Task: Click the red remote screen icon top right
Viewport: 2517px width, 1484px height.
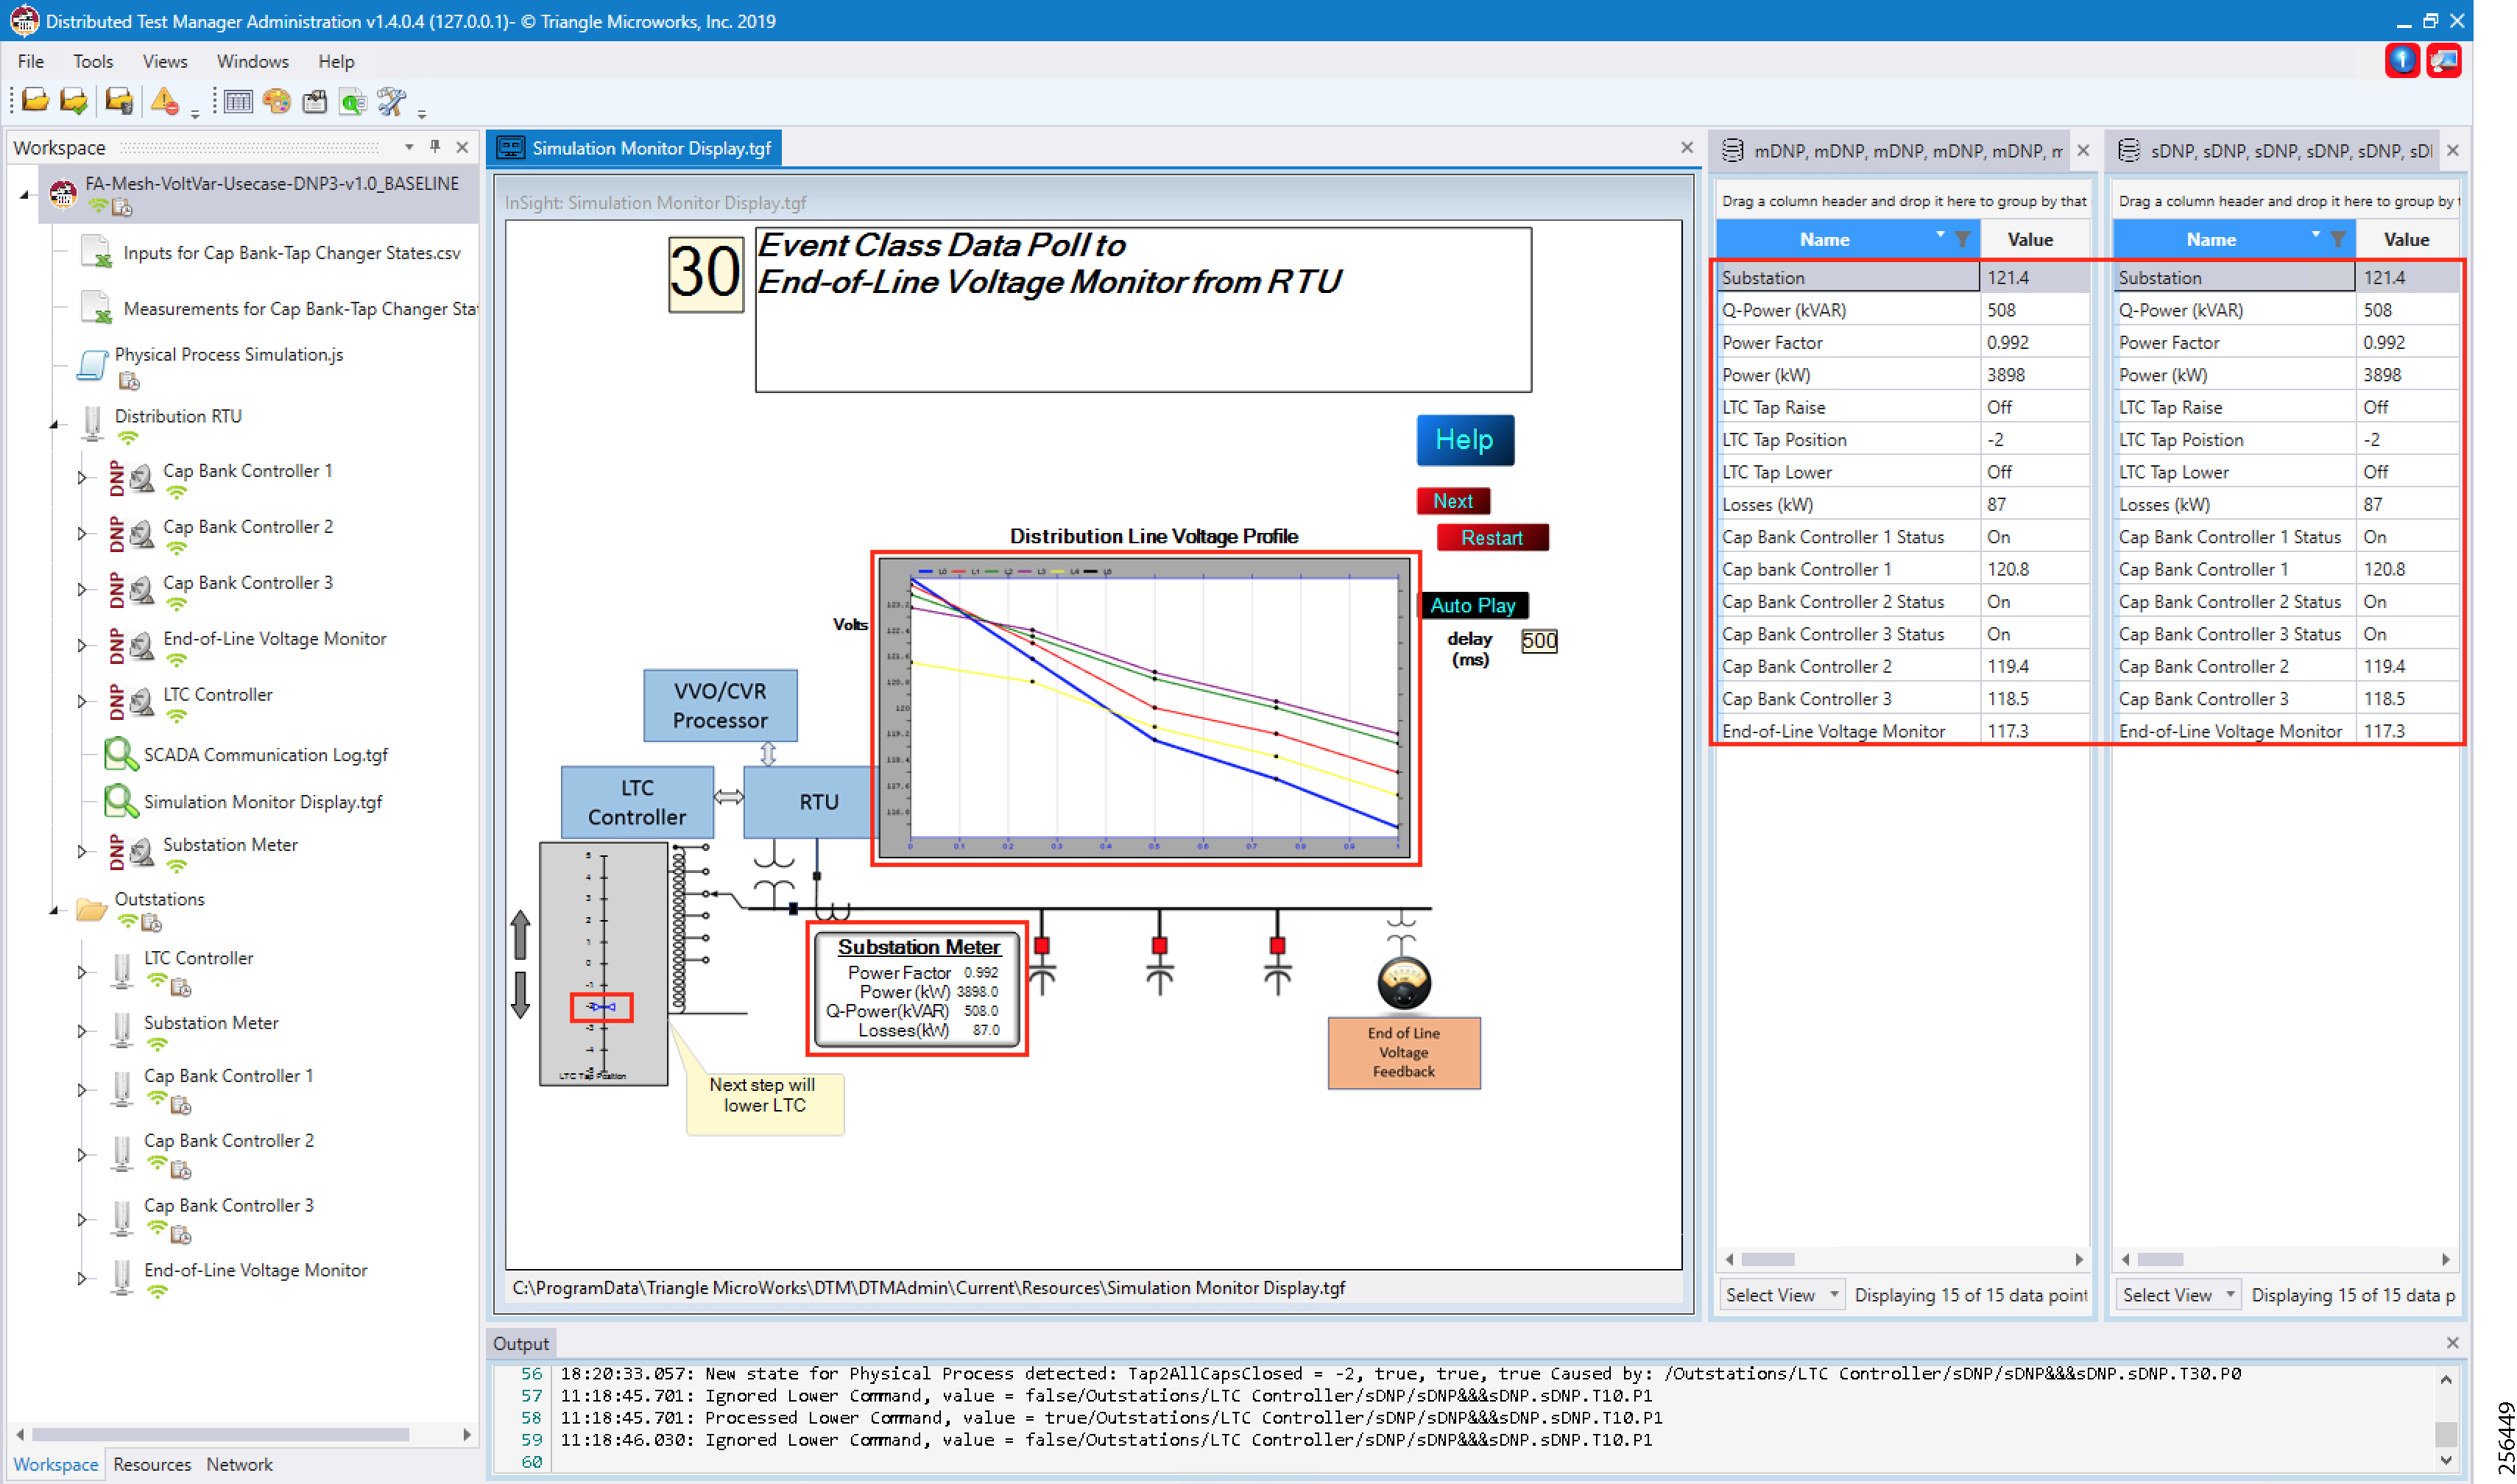Action: 2444,61
